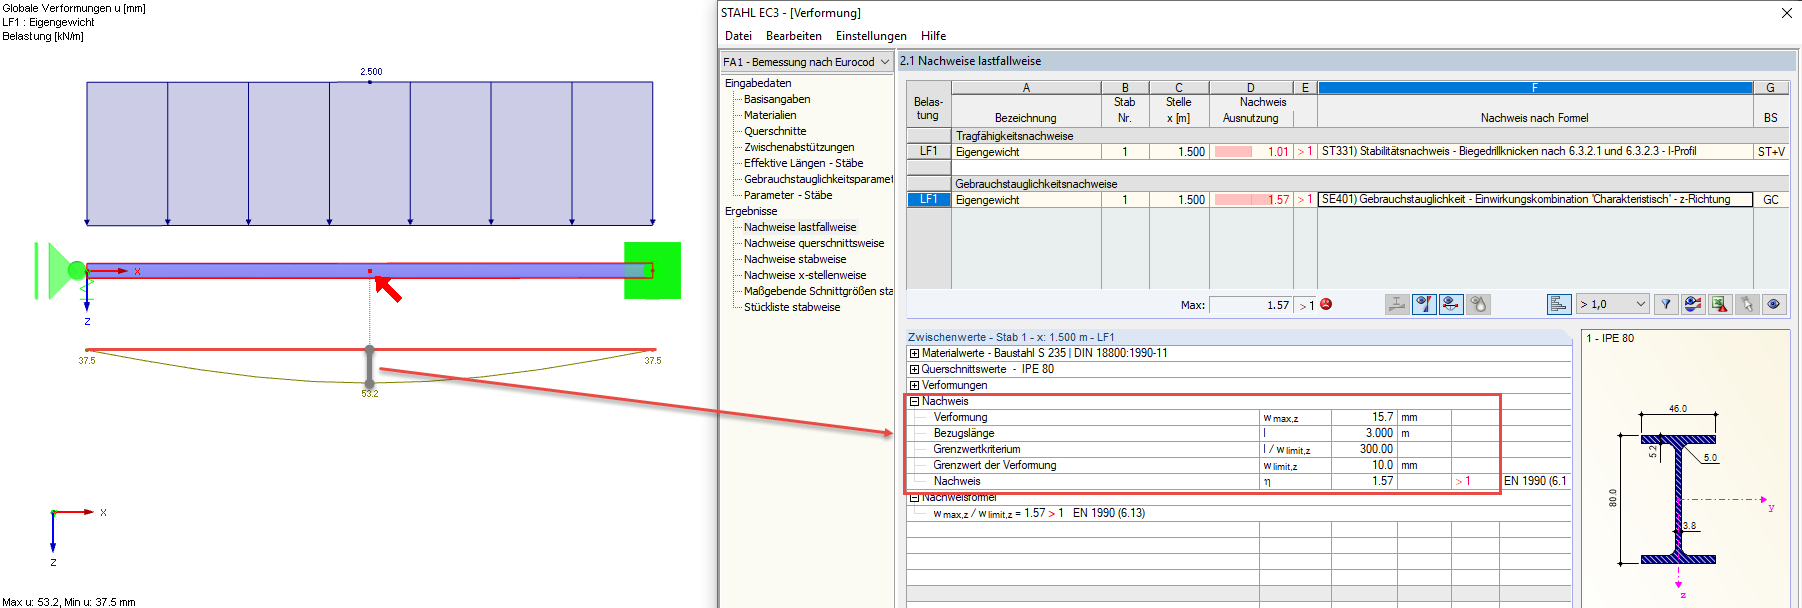Click the Max value field showing 1.57
This screenshot has height=608, width=1802.
pyautogui.click(x=1251, y=305)
